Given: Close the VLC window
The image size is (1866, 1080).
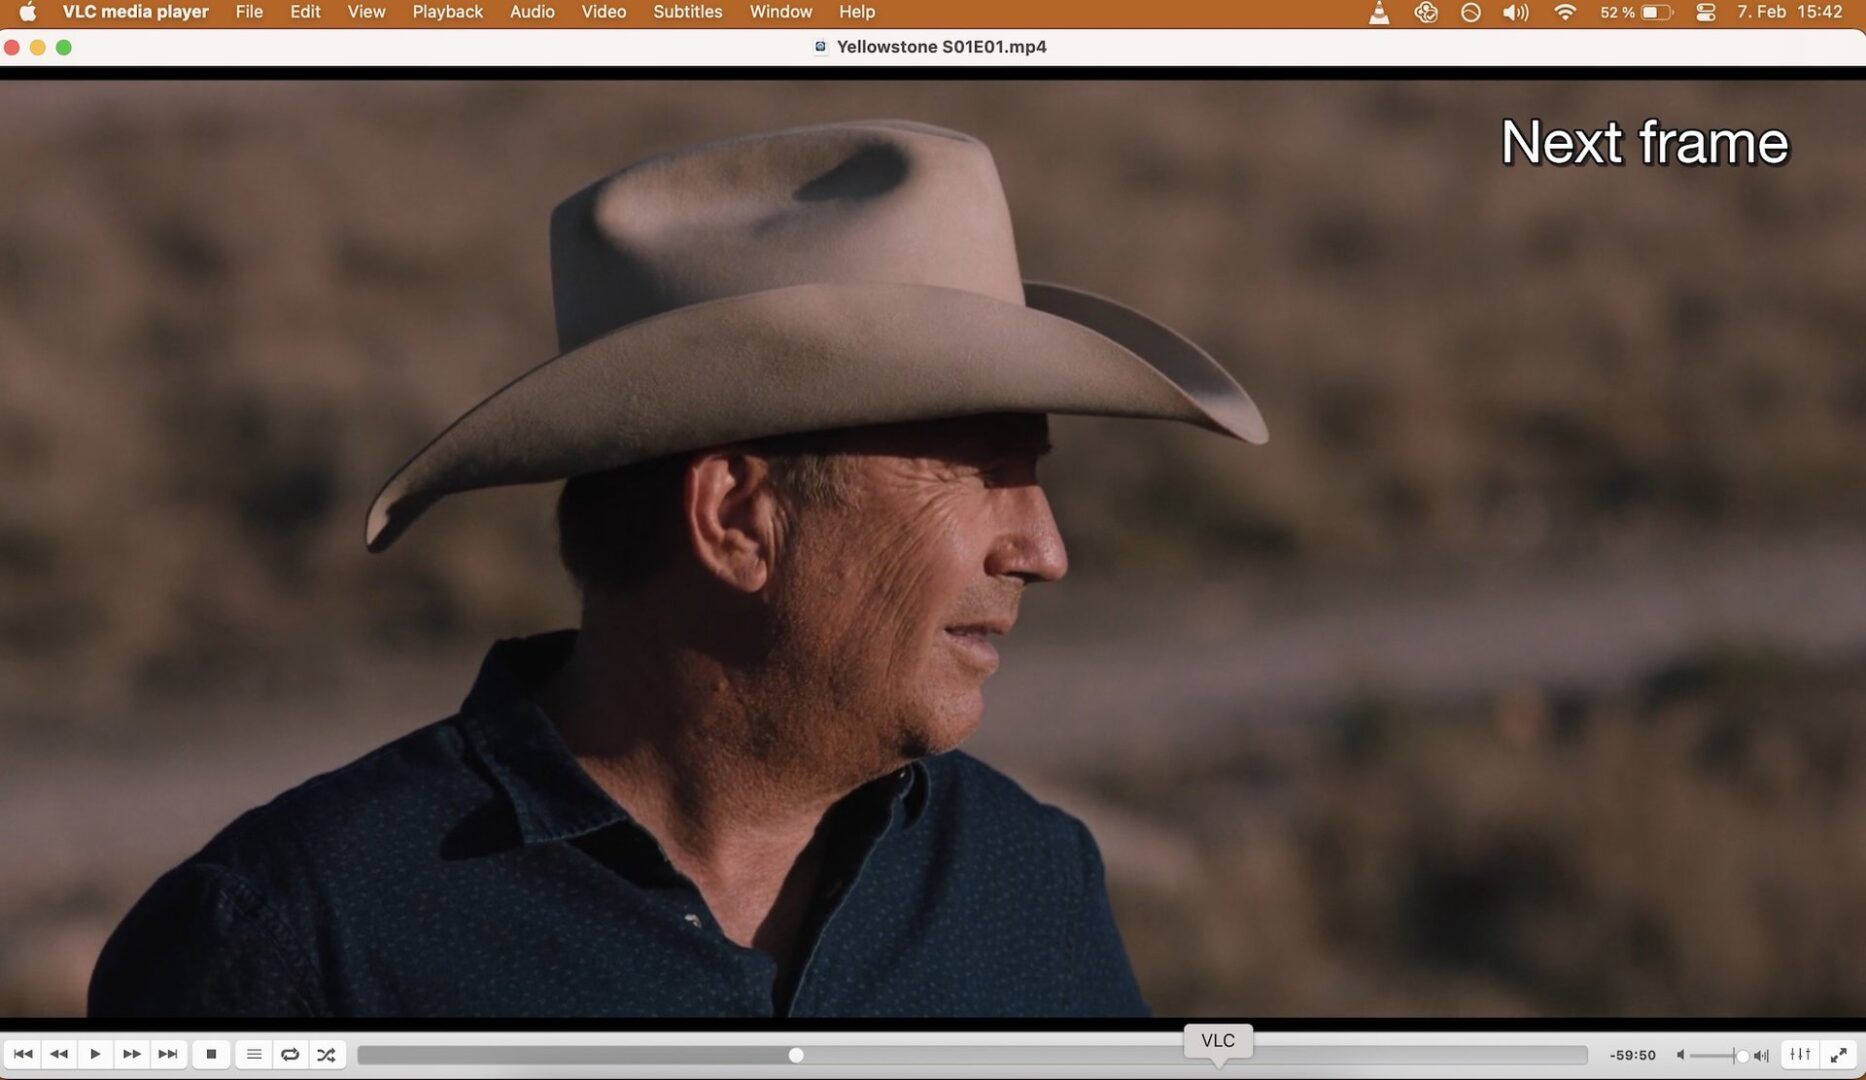Looking at the screenshot, I should click(x=12, y=47).
